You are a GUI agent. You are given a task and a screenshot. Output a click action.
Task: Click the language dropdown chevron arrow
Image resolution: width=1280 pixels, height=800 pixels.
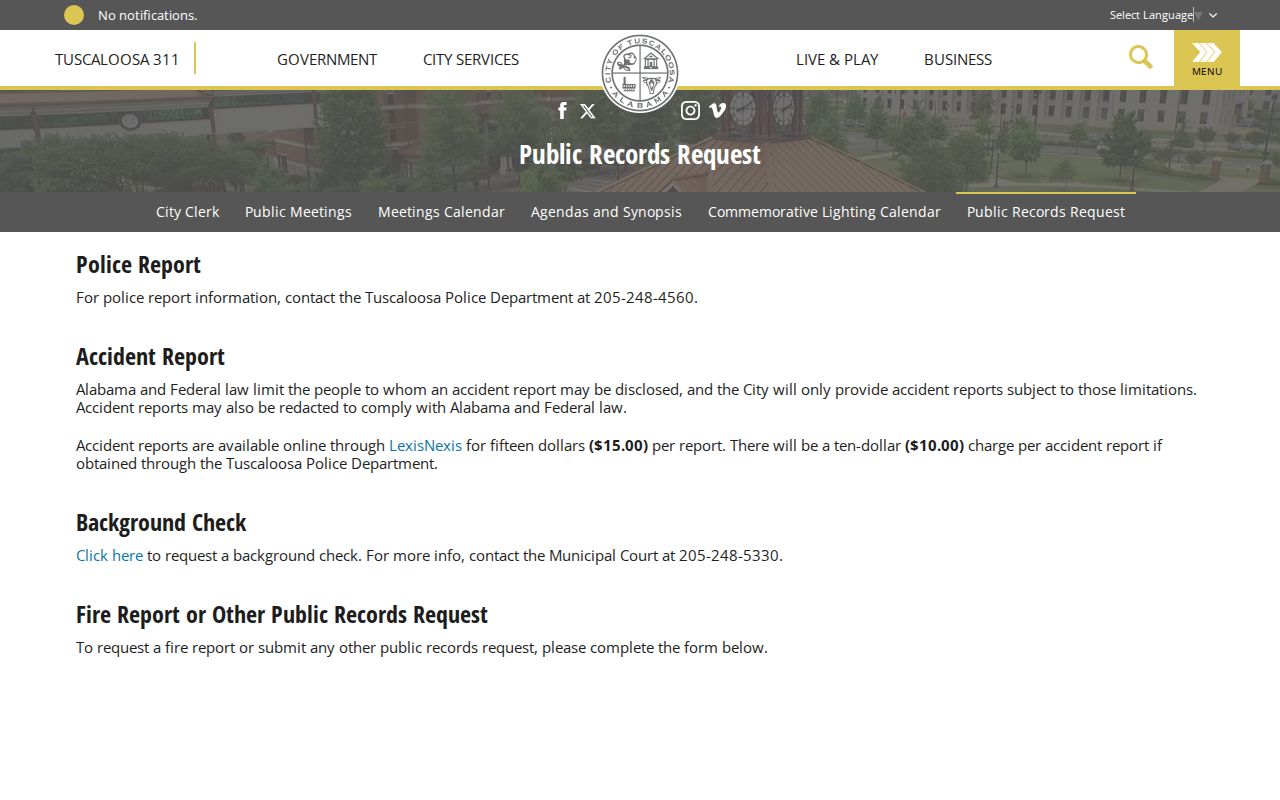1213,15
